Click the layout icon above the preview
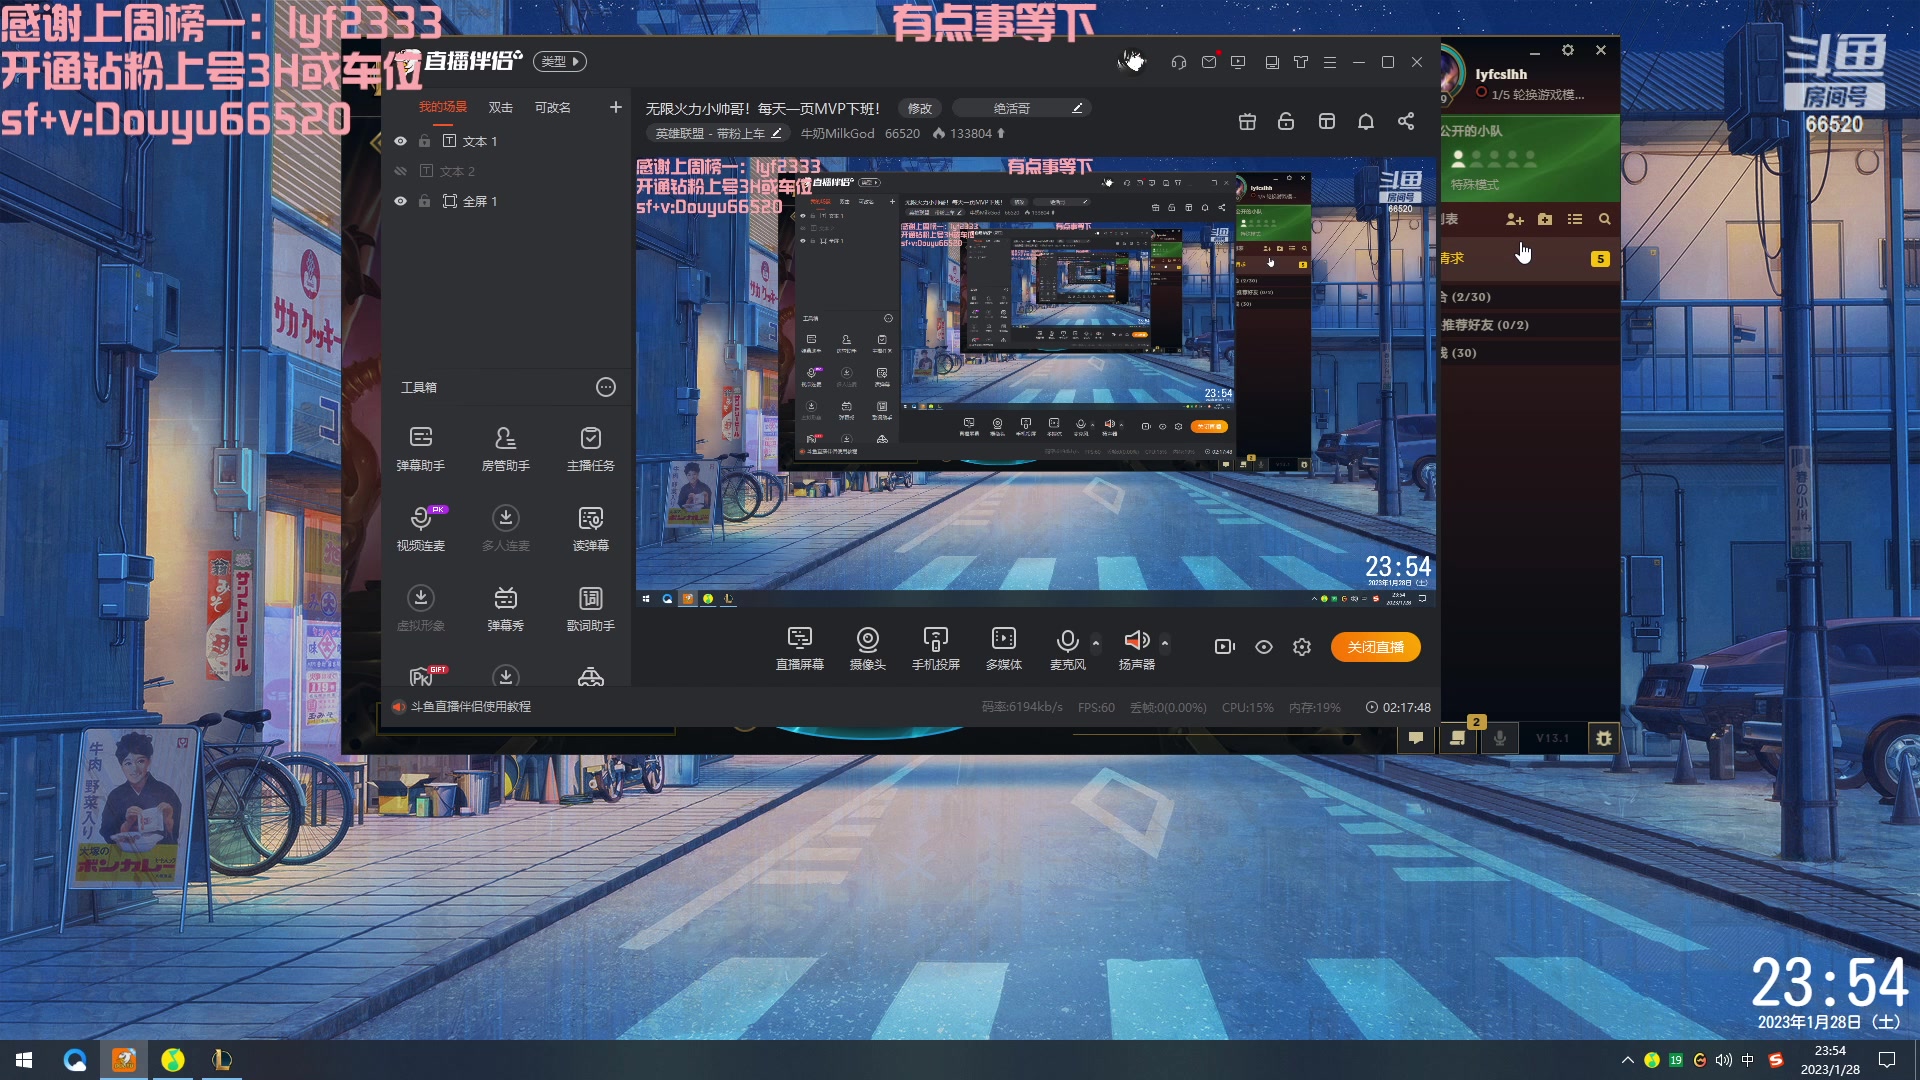This screenshot has height=1080, width=1920. [x=1327, y=121]
